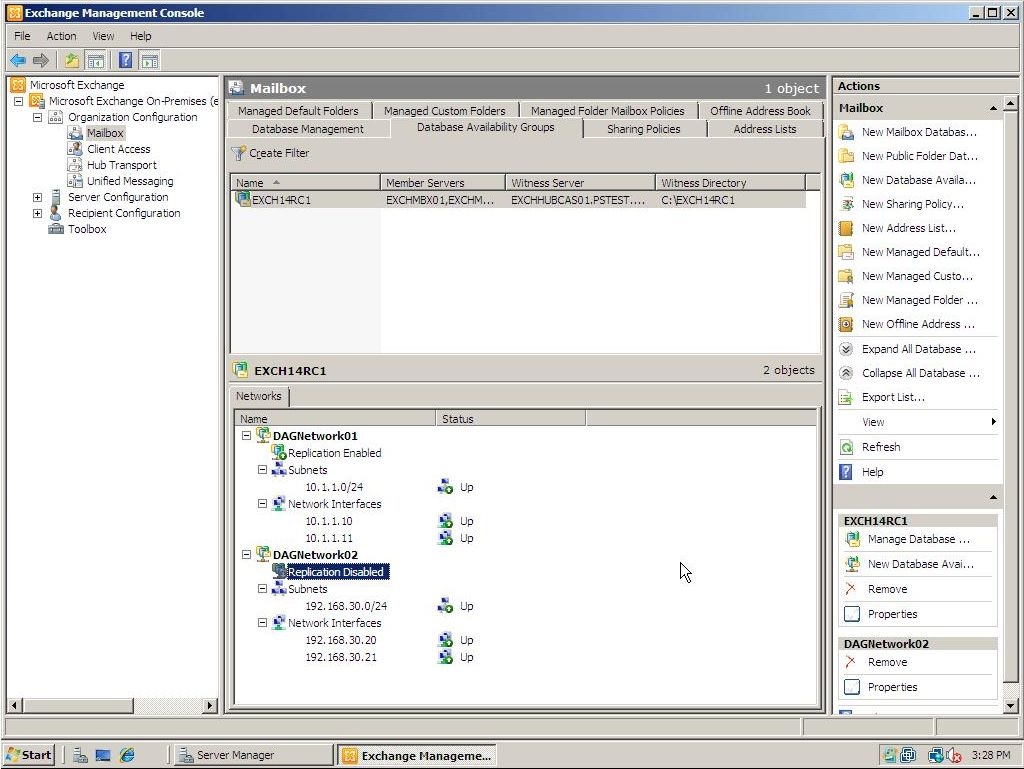This screenshot has width=1024, height=769.
Task: Open the View menu in menu bar
Action: point(103,36)
